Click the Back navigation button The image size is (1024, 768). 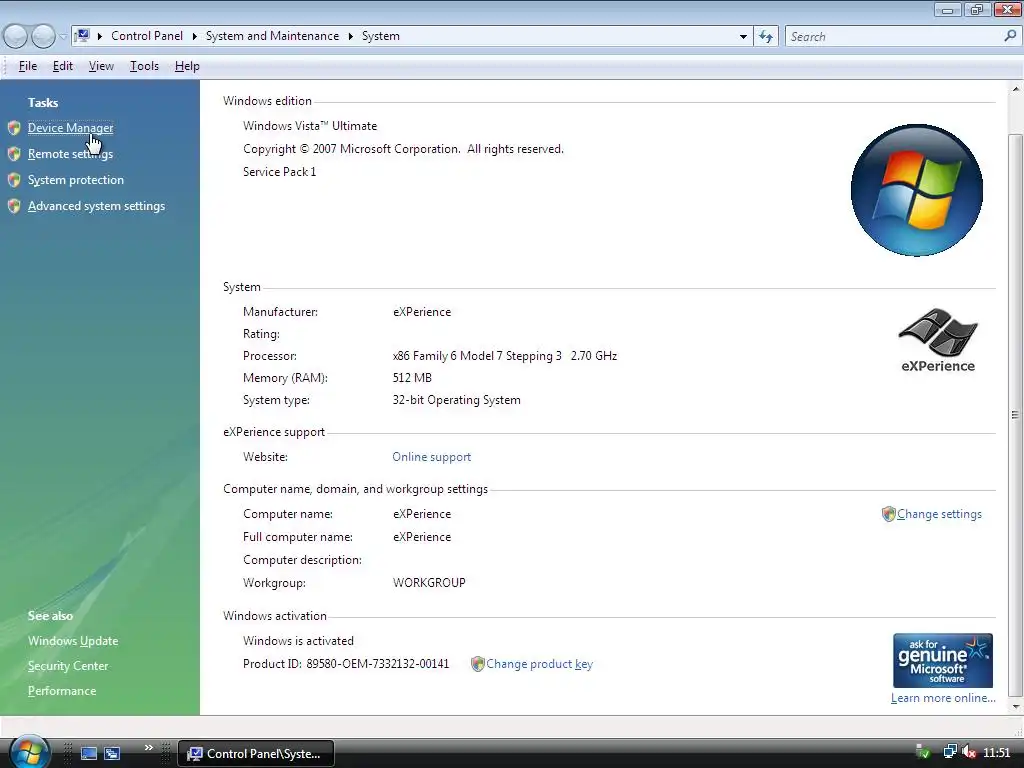[16, 37]
